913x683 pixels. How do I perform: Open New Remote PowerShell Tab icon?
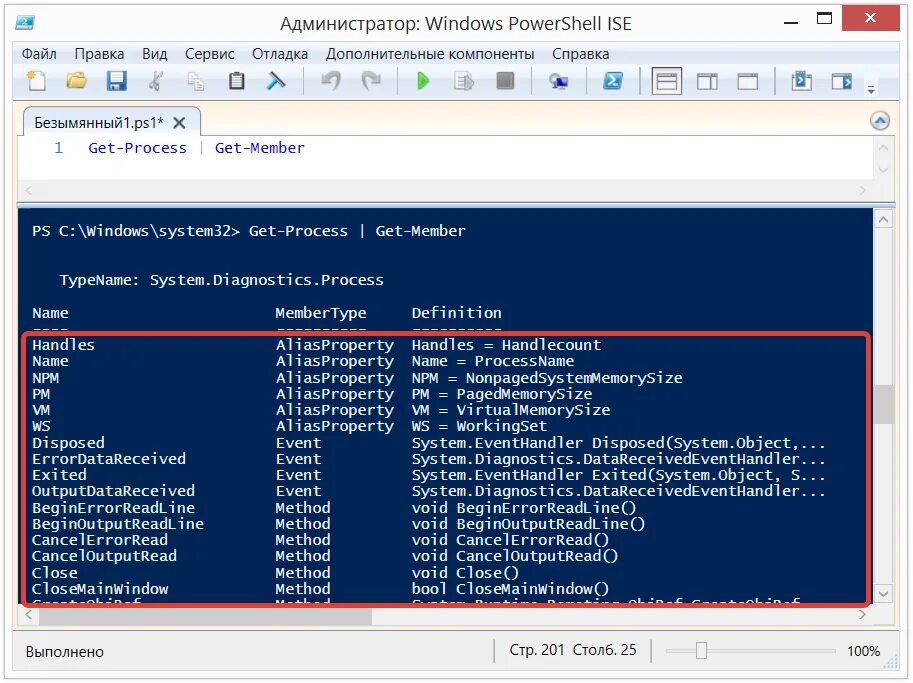pos(558,81)
